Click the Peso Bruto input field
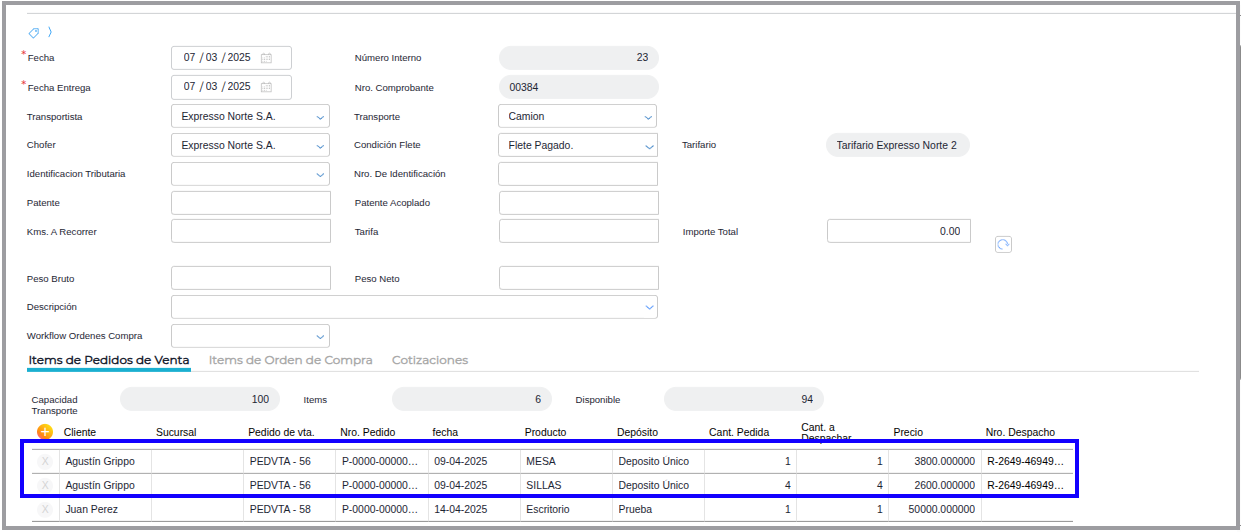Screen dimensions: 1241x532 [250, 278]
